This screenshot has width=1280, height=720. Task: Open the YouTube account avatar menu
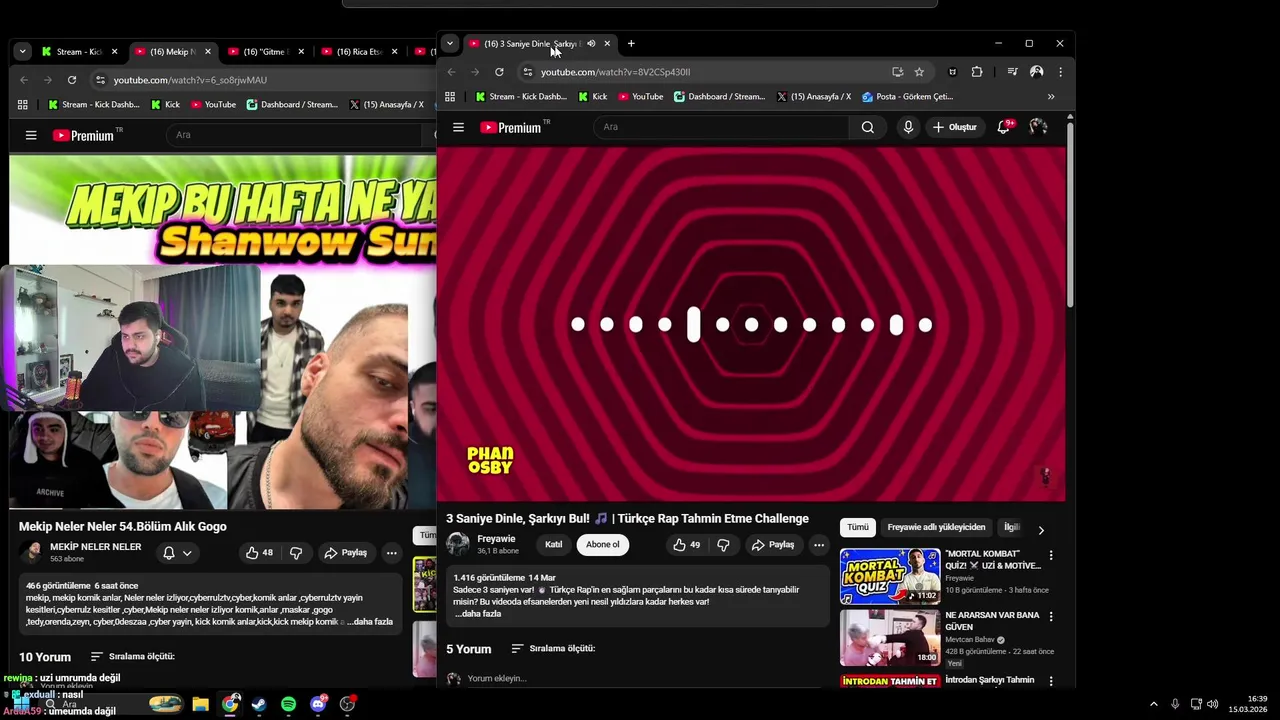pyautogui.click(x=1038, y=127)
